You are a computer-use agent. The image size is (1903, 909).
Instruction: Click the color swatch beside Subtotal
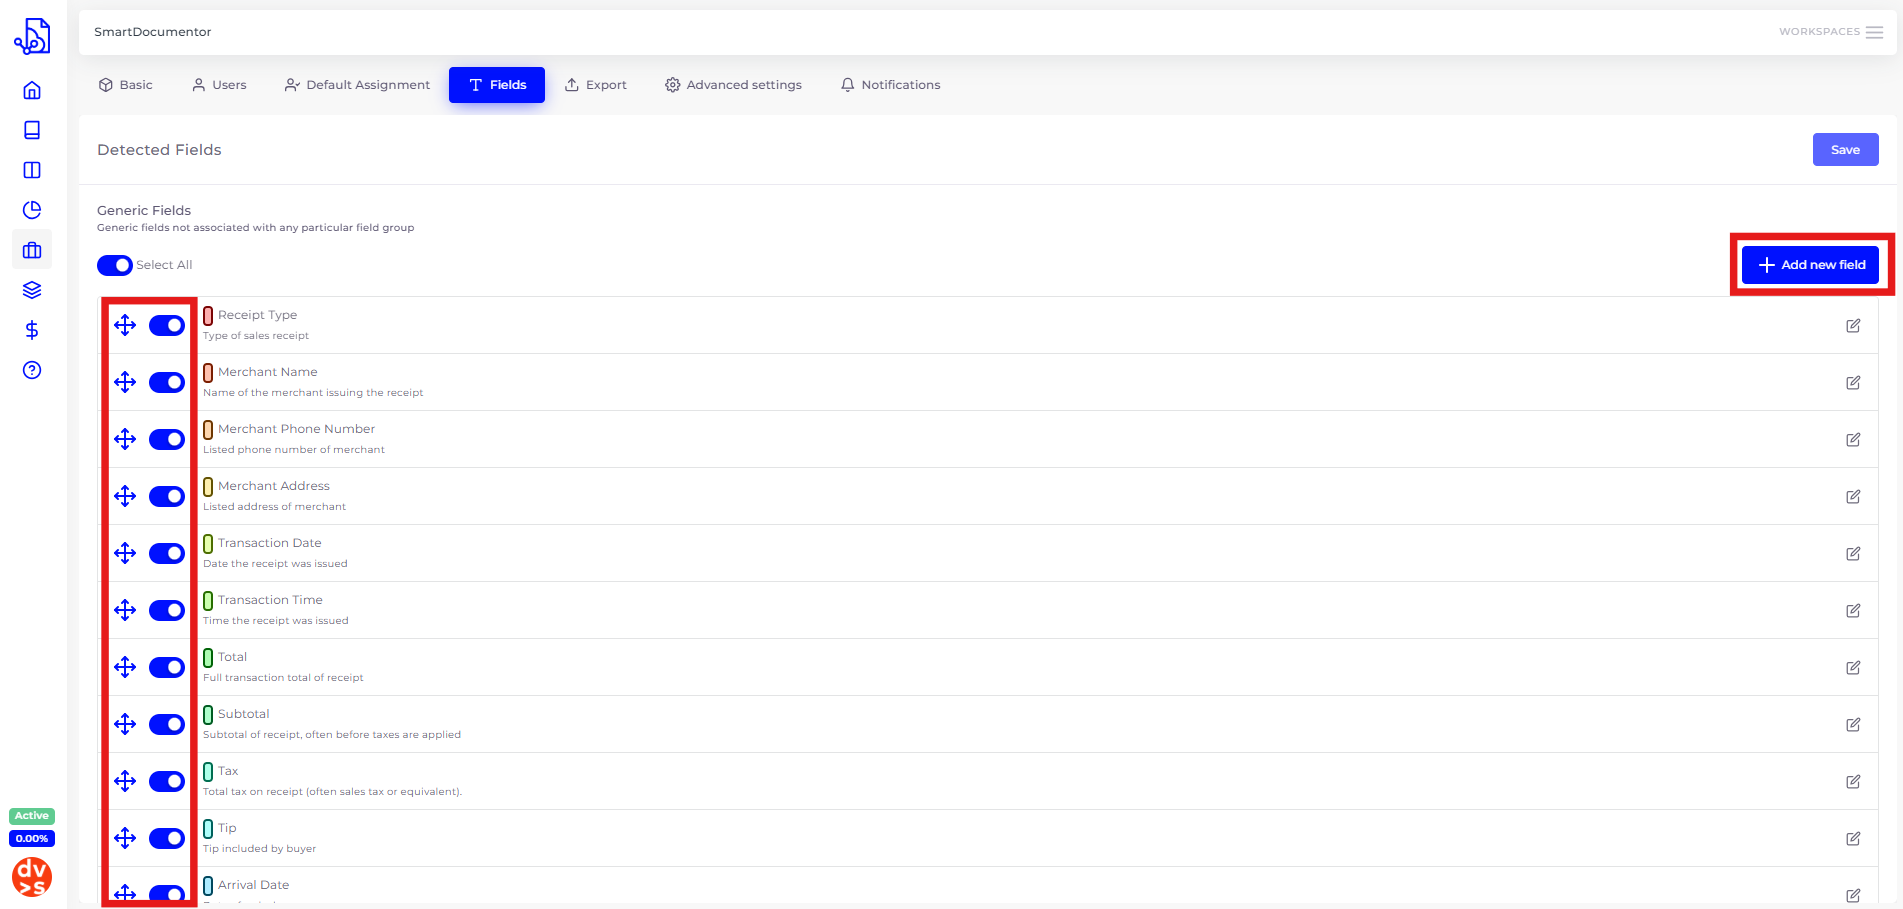coord(208,714)
